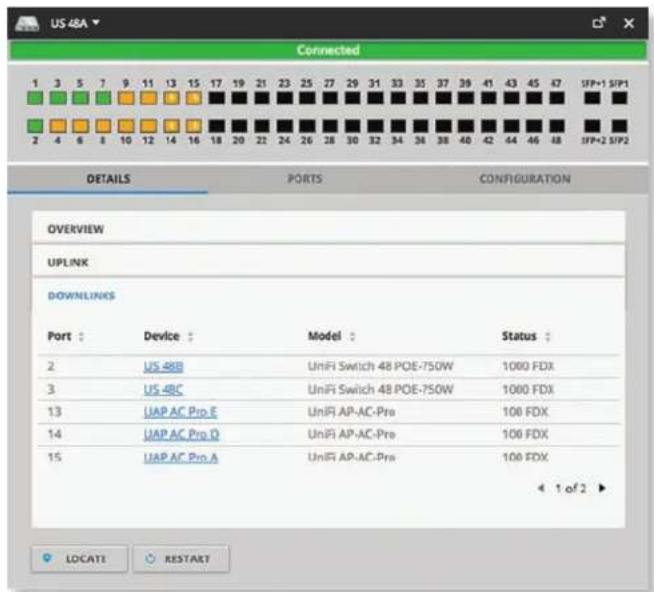Click the '1000 FDX' status for port 2
The height and width of the screenshot is (592, 654).
coord(528,366)
